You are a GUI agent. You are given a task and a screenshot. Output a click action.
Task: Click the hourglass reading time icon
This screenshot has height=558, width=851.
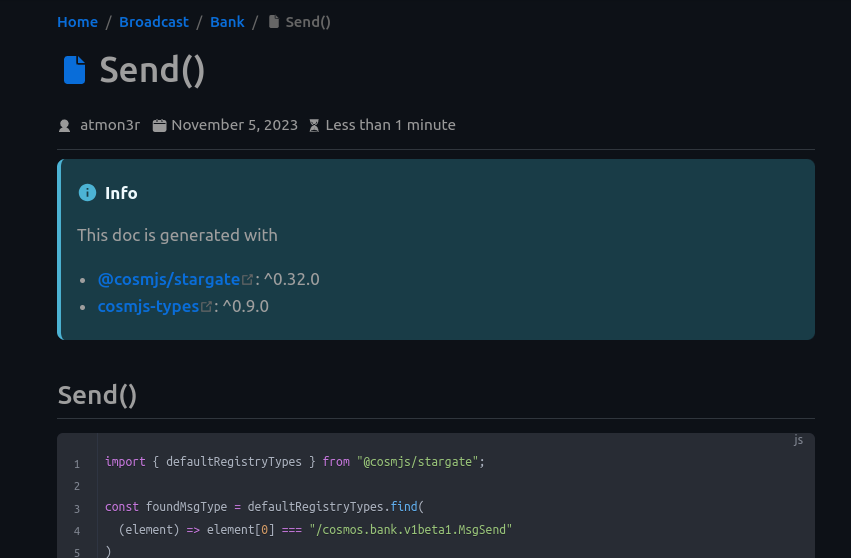[x=314, y=126]
